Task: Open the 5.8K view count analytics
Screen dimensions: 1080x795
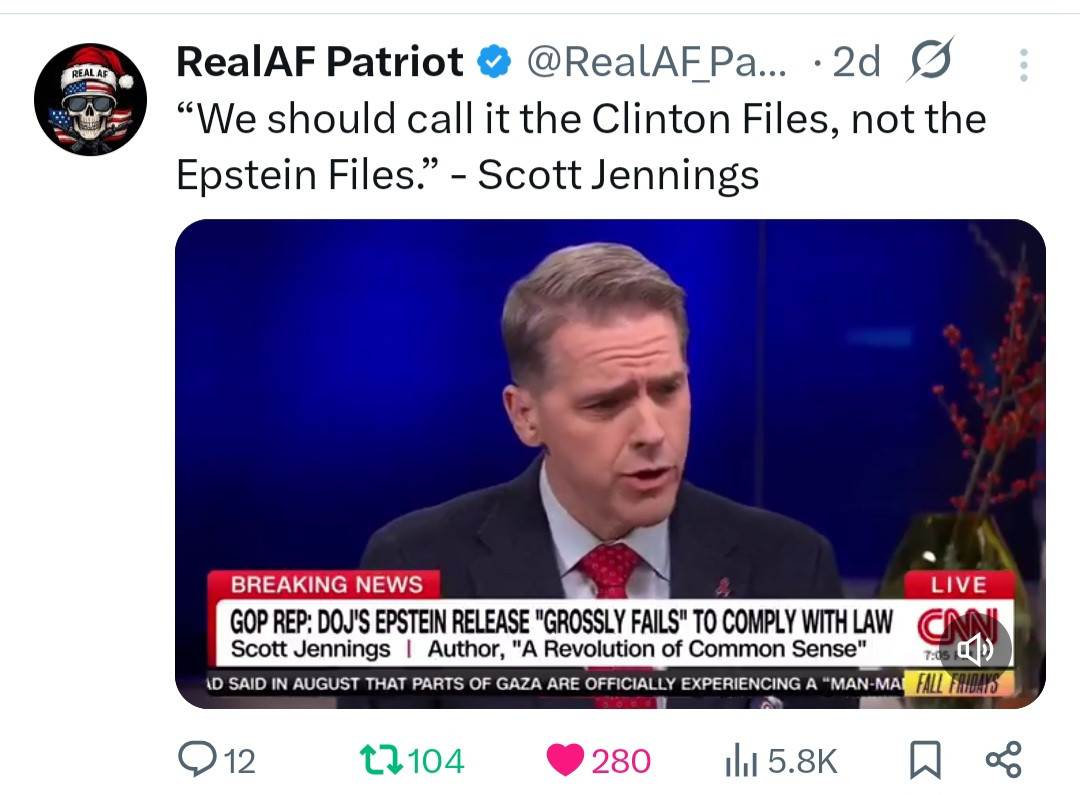Action: click(803, 762)
